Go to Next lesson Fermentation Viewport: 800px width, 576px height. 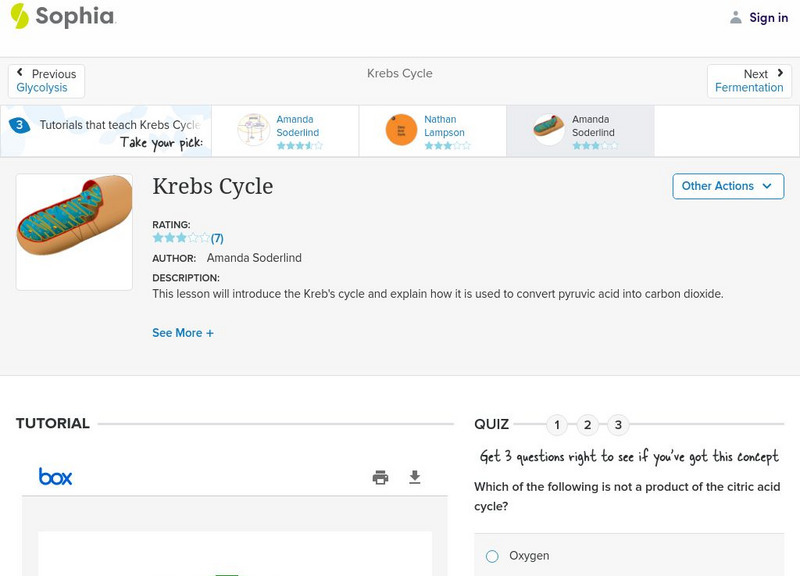pos(749,81)
